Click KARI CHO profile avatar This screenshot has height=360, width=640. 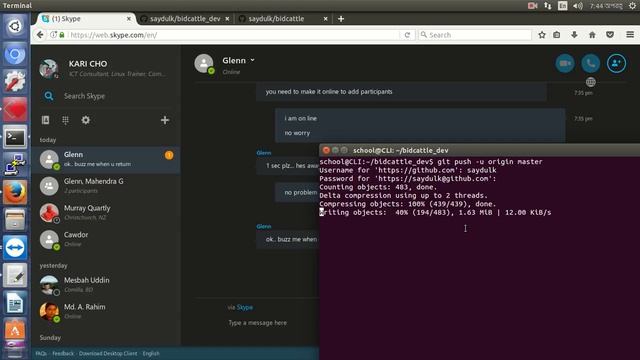(x=49, y=68)
